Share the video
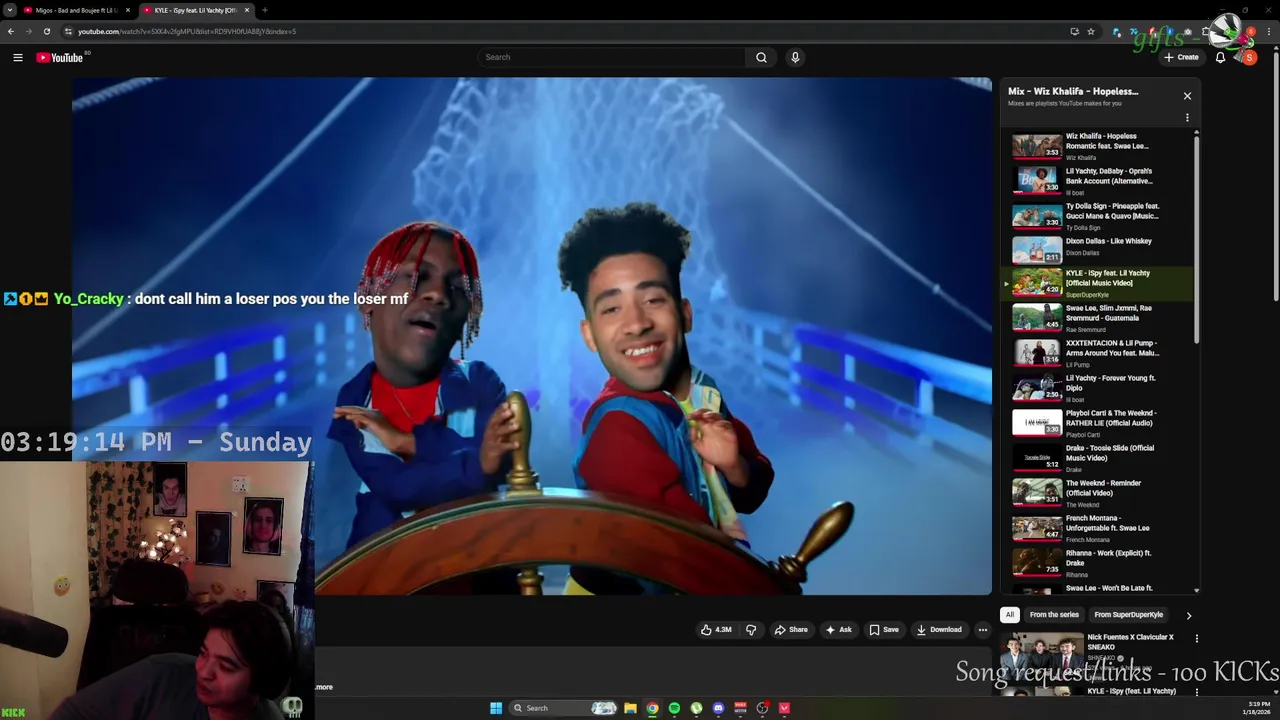This screenshot has width=1280, height=720. click(791, 630)
